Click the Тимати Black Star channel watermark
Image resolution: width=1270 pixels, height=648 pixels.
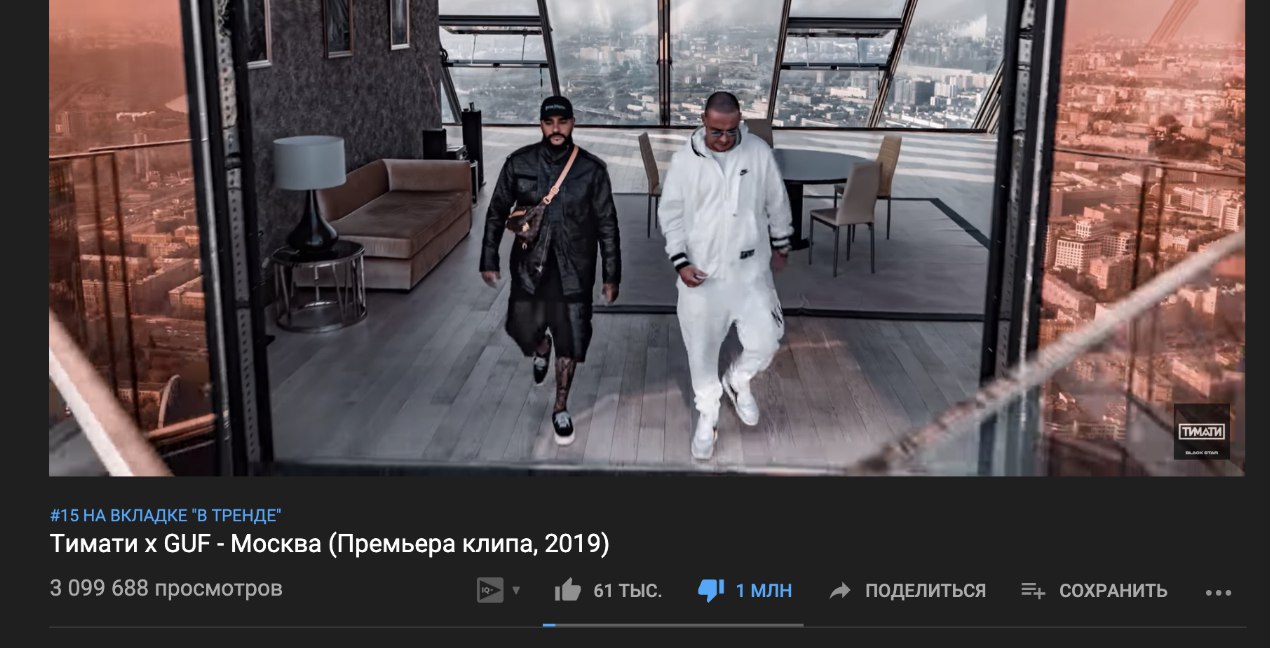point(1202,432)
